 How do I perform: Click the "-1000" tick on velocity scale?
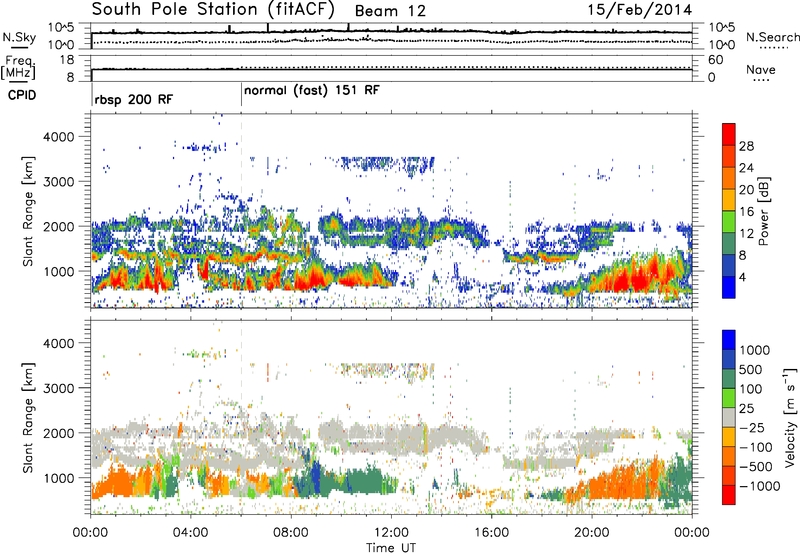point(759,486)
